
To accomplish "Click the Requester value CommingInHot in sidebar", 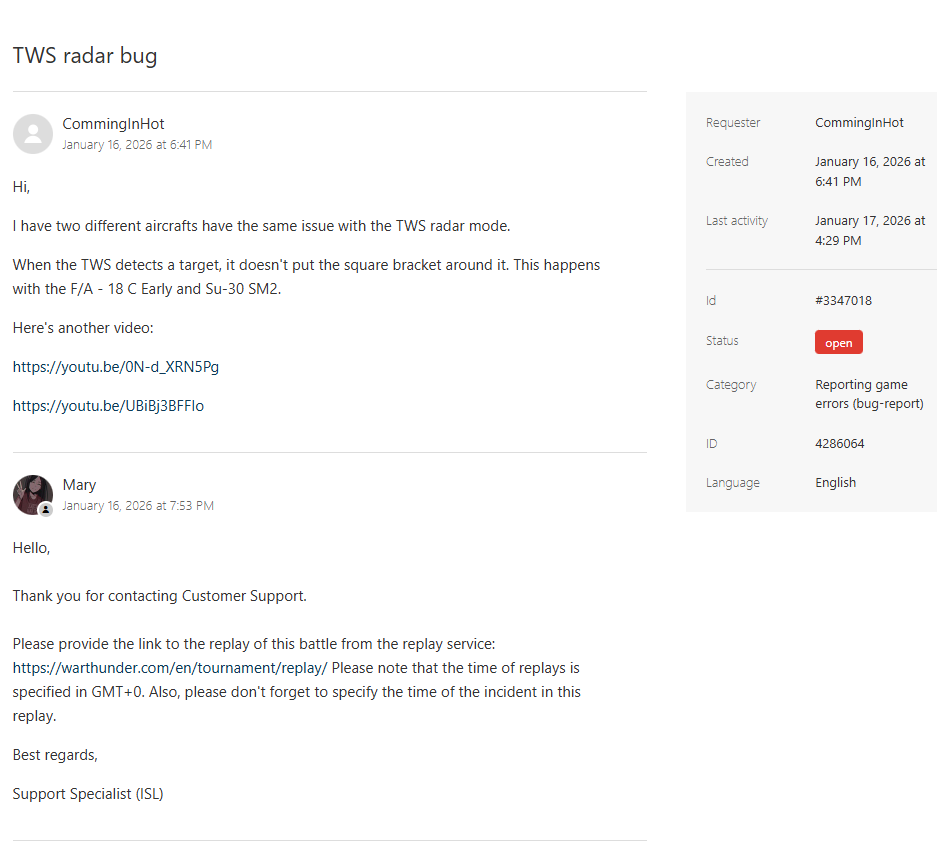I will pyautogui.click(x=859, y=123).
